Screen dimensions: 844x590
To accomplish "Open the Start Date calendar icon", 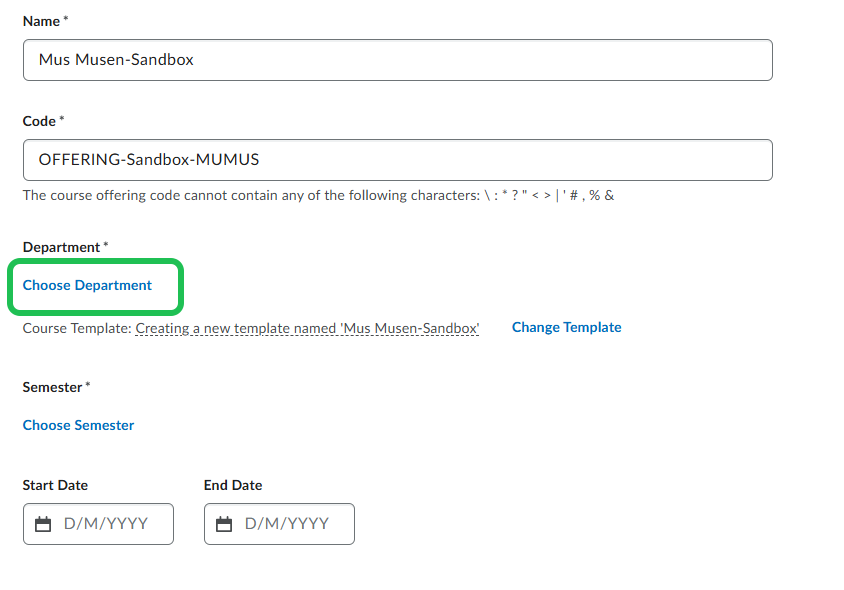I will (x=43, y=524).
